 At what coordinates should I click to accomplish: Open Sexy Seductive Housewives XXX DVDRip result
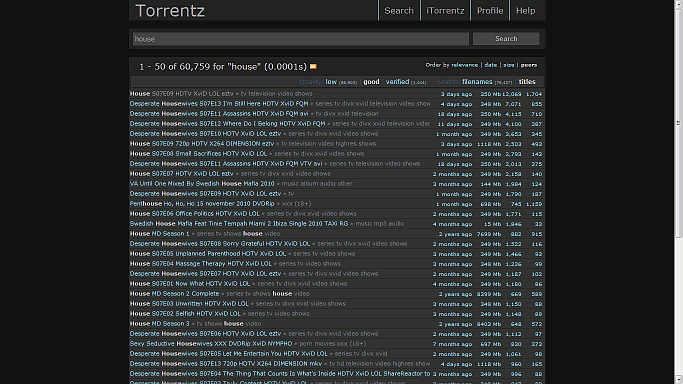point(211,344)
